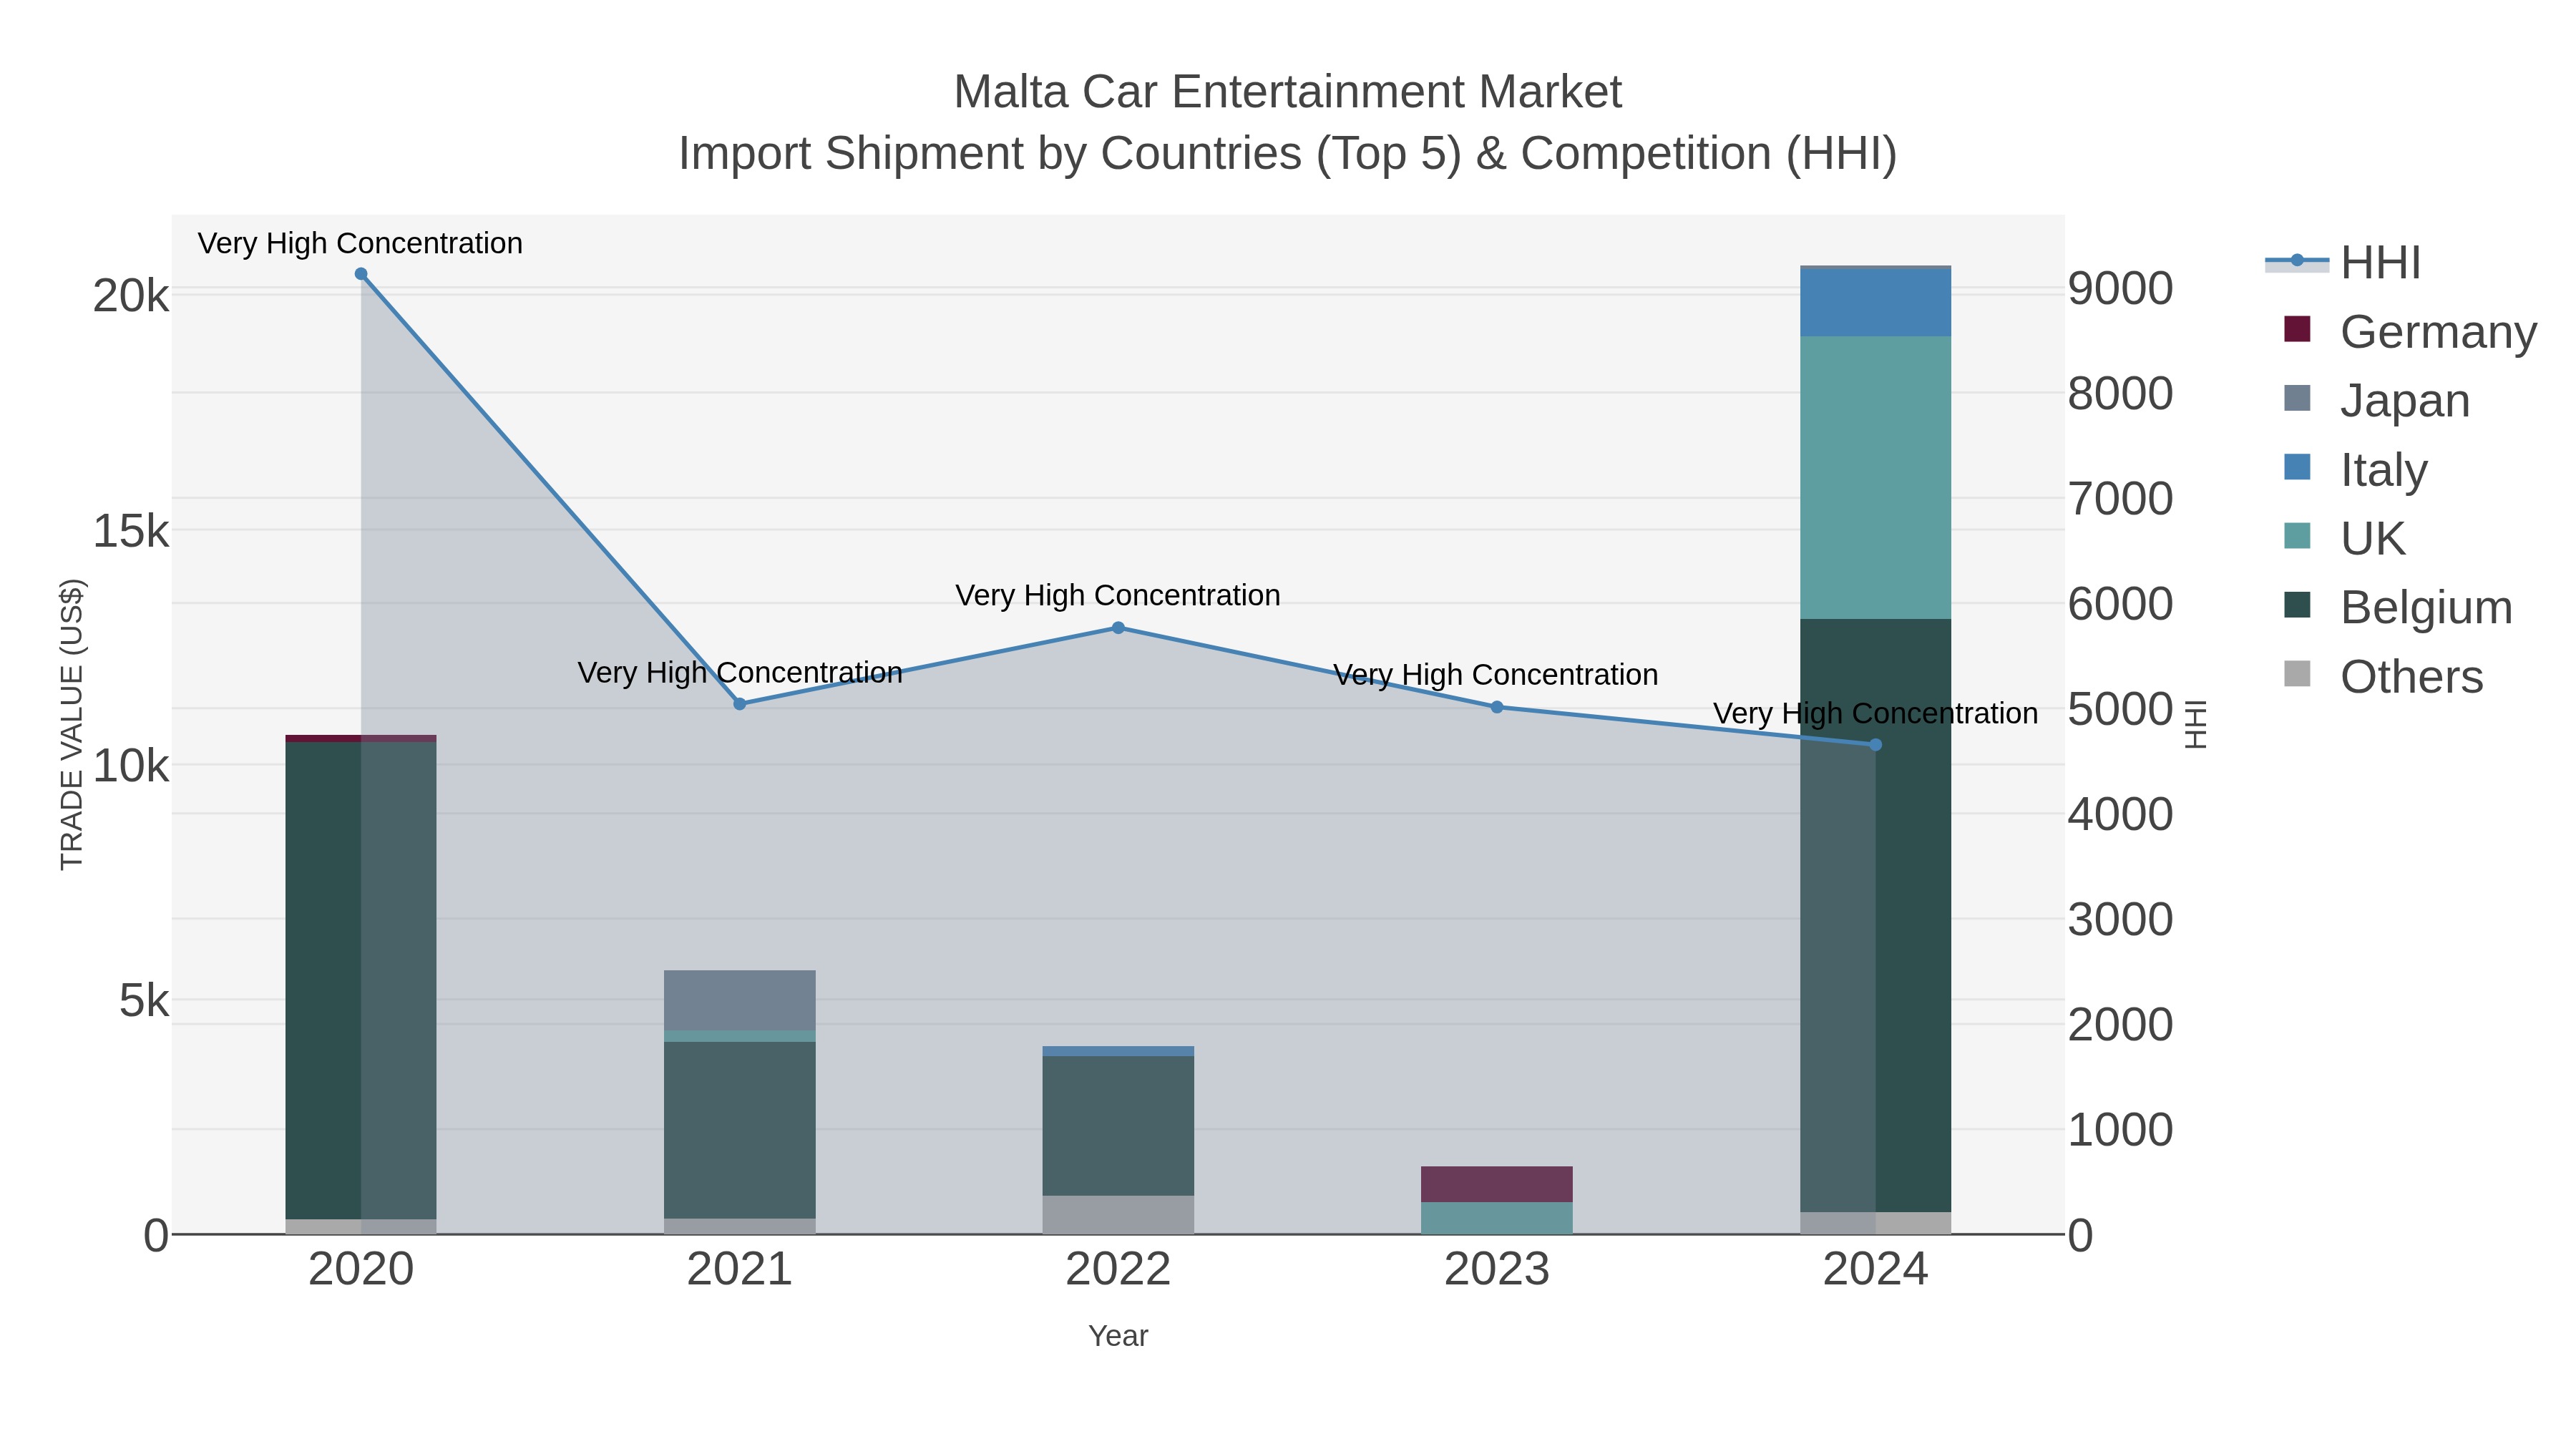Click the 5000 HHI axis tick label

(x=2120, y=709)
